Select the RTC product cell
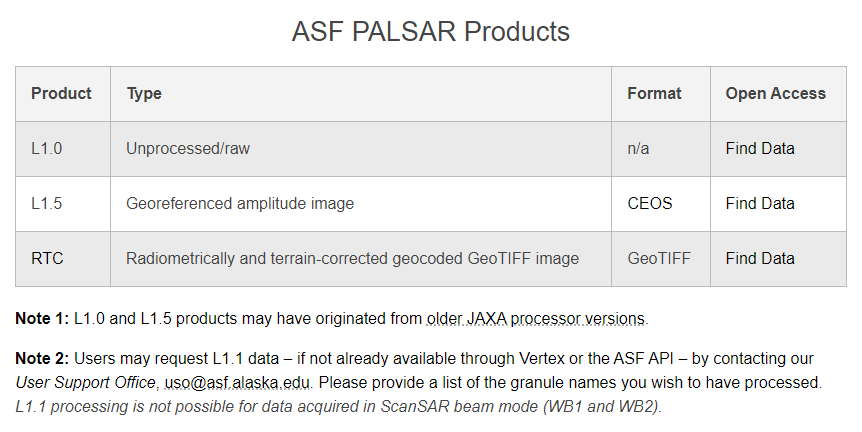Screen dimensions: 862x432 tap(63, 258)
